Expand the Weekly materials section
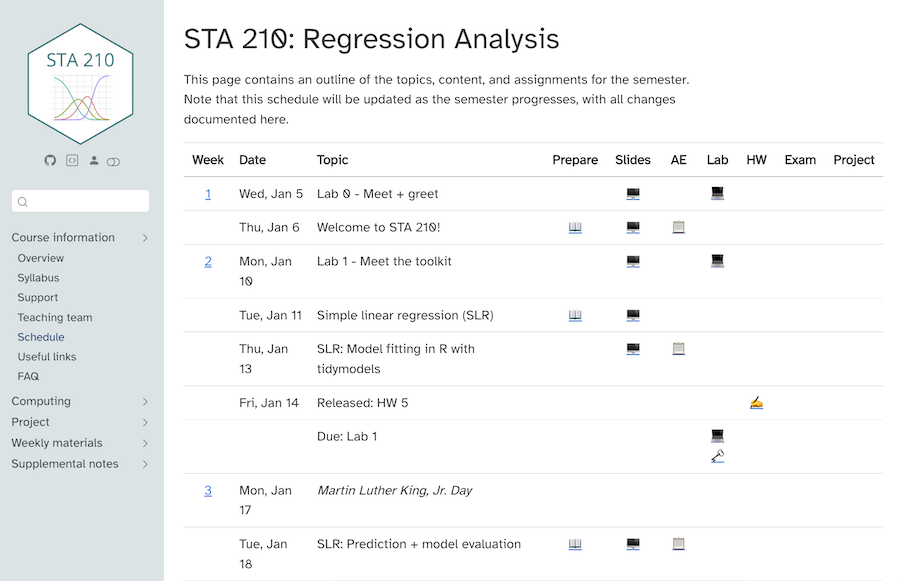The image size is (900, 581). pos(145,443)
